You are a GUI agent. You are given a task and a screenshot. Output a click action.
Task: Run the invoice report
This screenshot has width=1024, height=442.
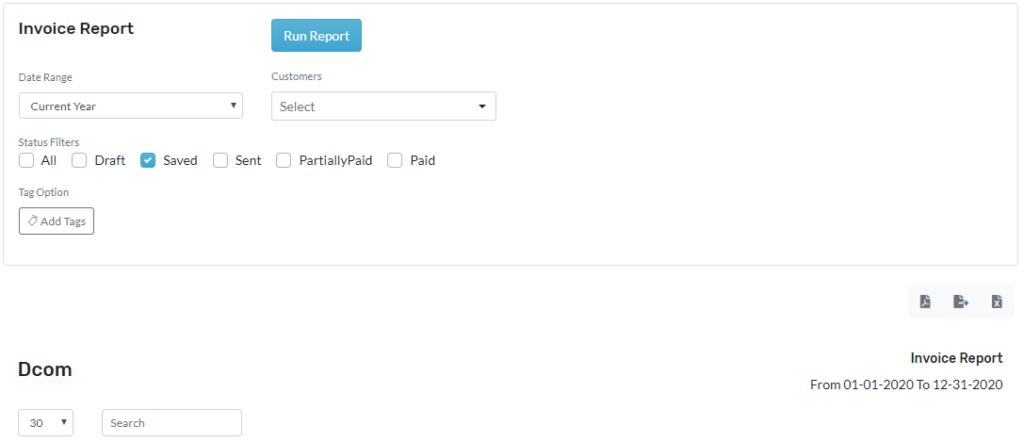click(316, 36)
